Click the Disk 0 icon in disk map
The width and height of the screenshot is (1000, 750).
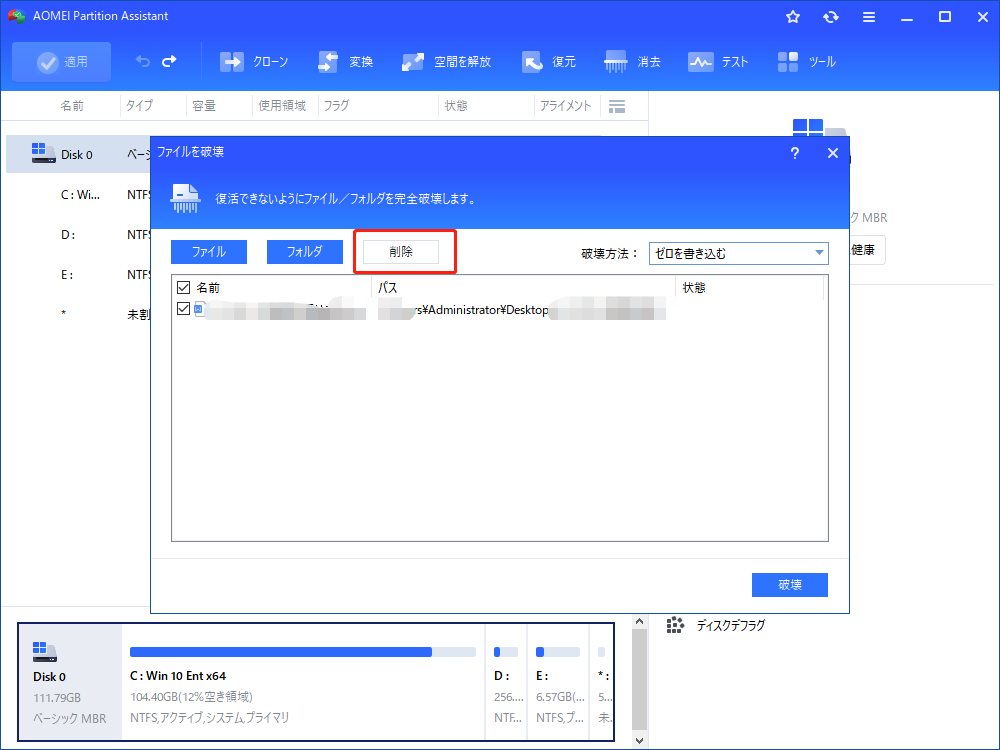coord(45,652)
